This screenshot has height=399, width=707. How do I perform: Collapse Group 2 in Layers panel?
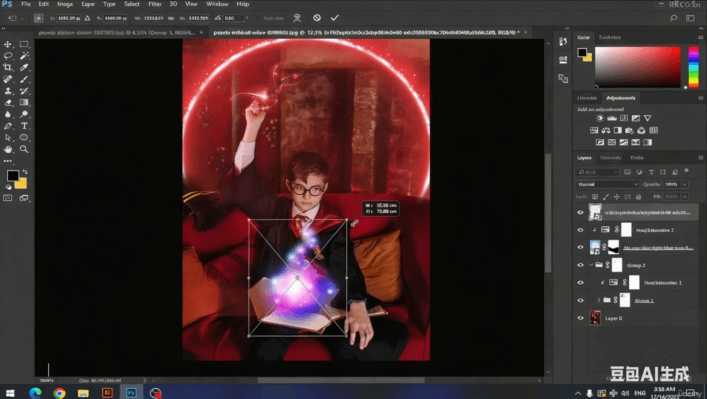click(591, 265)
